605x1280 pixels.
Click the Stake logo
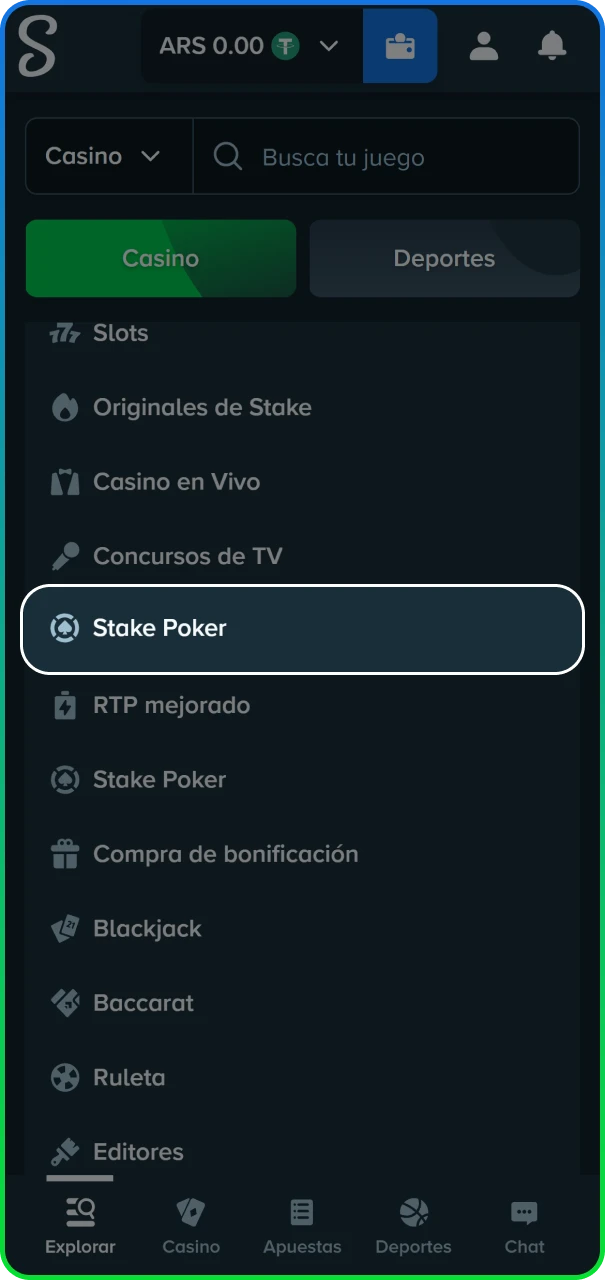click(x=38, y=46)
